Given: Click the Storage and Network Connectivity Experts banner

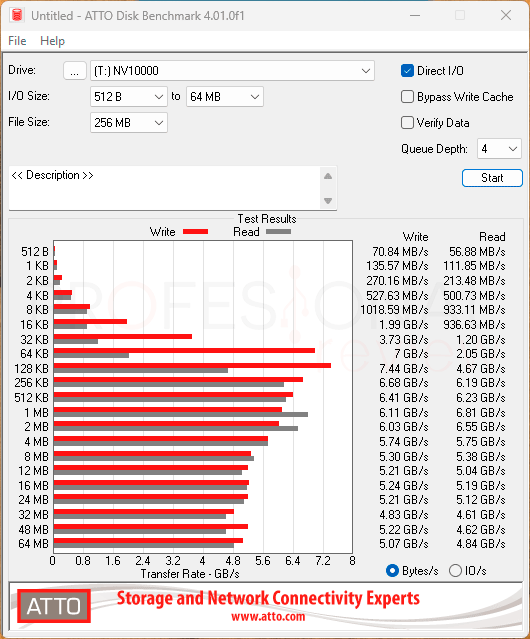Looking at the screenshot, I should point(268,599).
